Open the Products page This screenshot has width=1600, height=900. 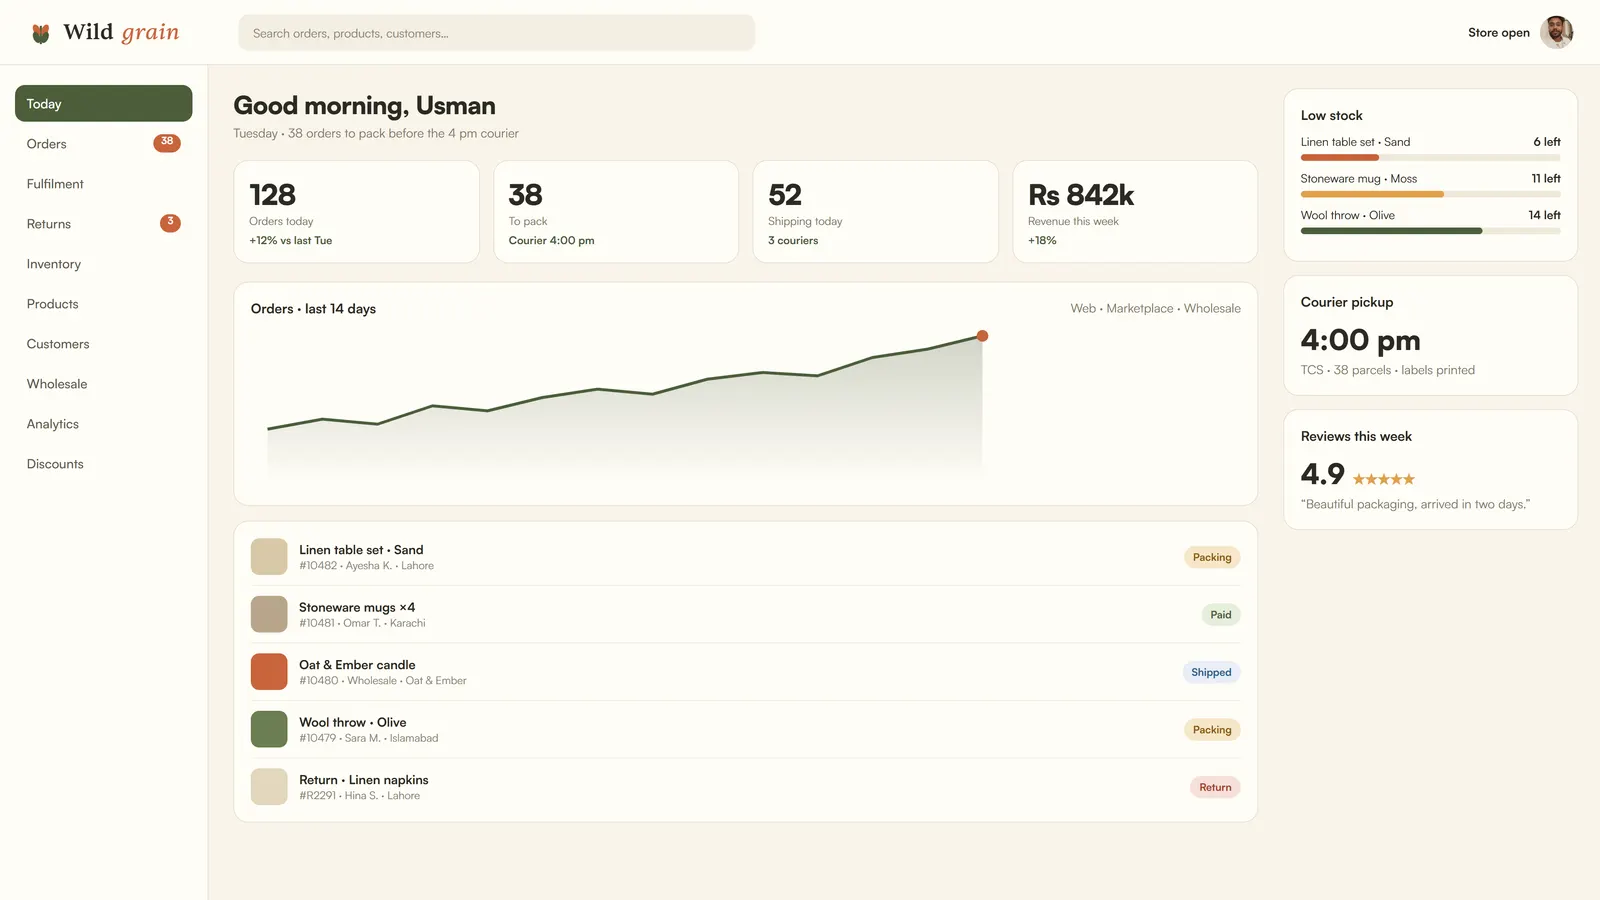coord(104,304)
